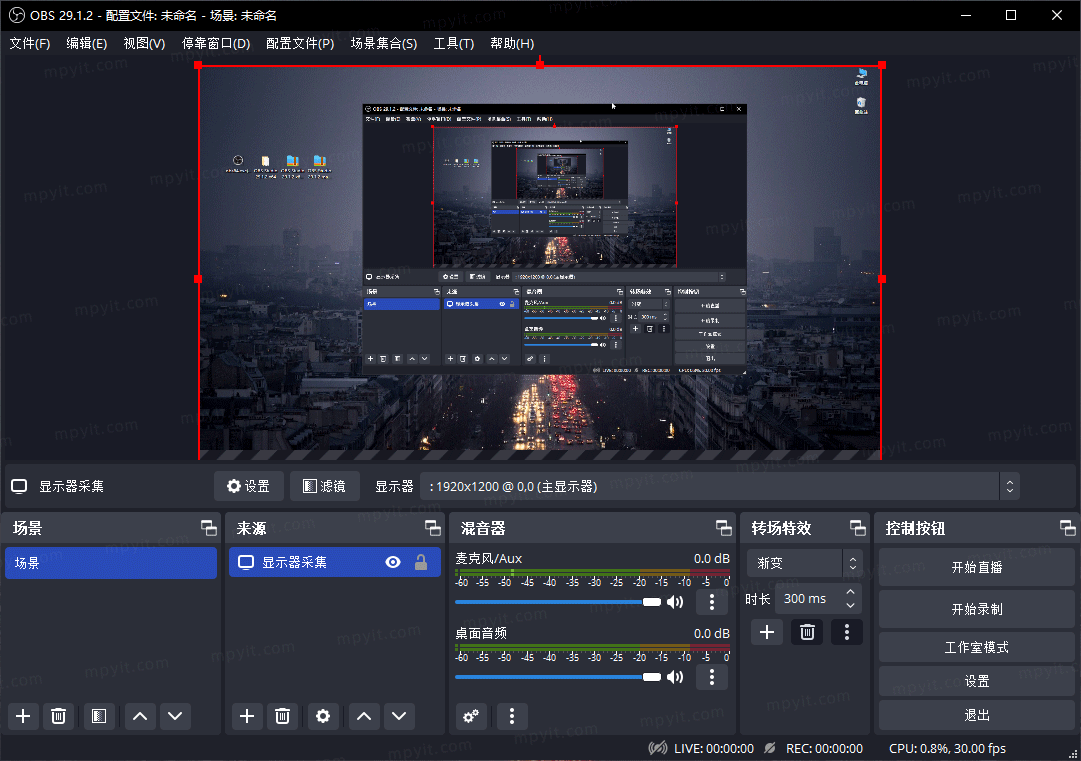The image size is (1081, 761).
Task: Open advanced audio properties gear in mixer
Action: (470, 716)
